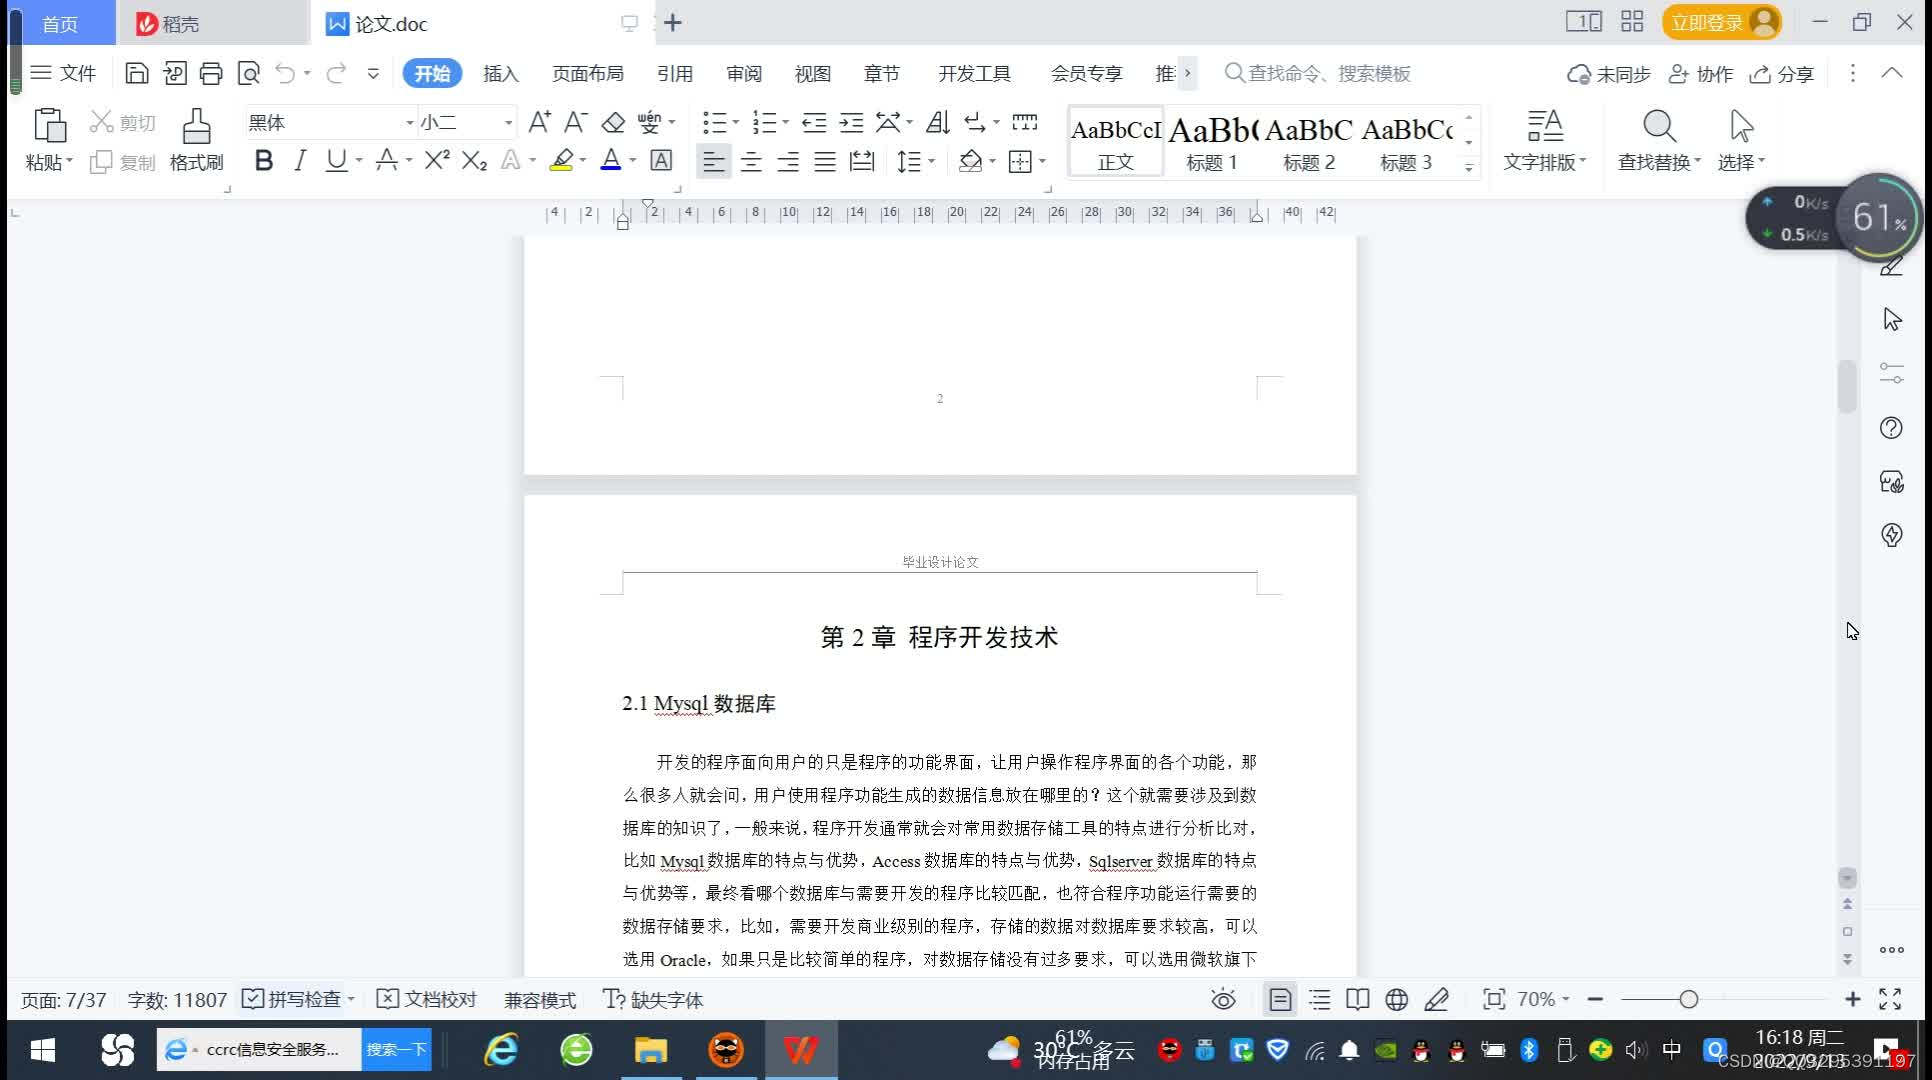This screenshot has width=1932, height=1080.
Task: Expand more ribbon tabs chevron
Action: (x=1187, y=73)
